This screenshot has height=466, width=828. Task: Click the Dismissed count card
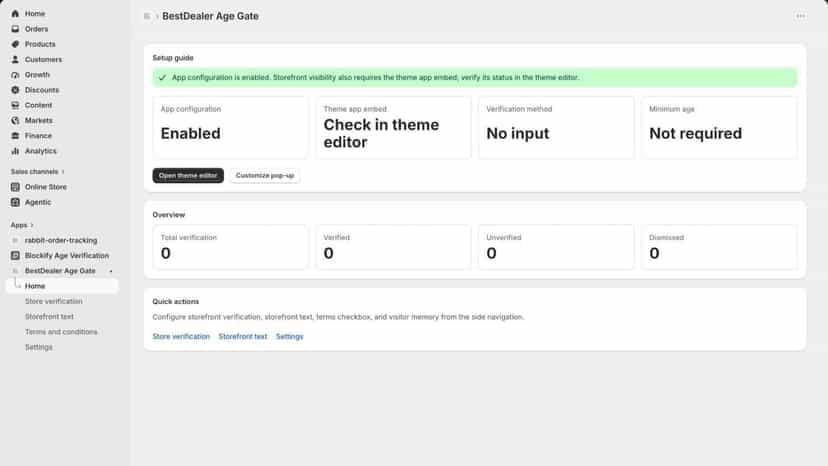tap(719, 247)
